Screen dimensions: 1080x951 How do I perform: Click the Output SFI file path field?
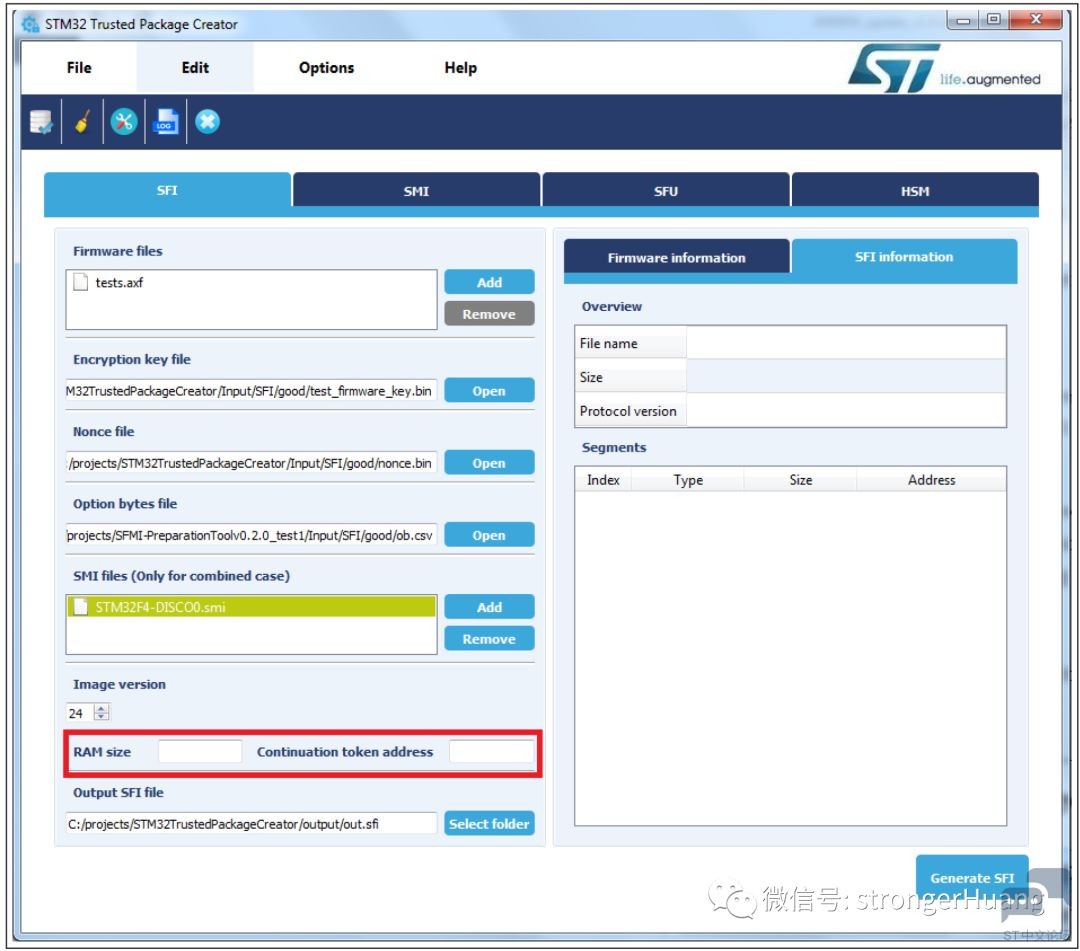pyautogui.click(x=251, y=824)
